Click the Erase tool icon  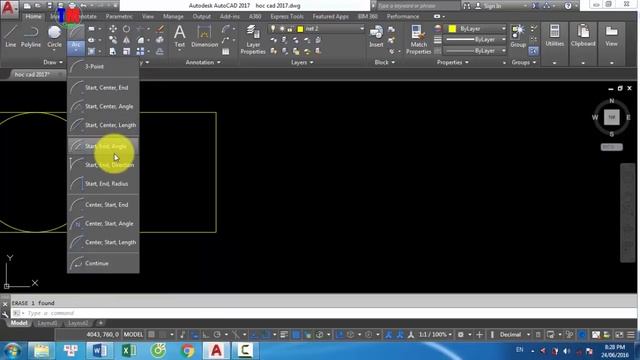[x=160, y=29]
